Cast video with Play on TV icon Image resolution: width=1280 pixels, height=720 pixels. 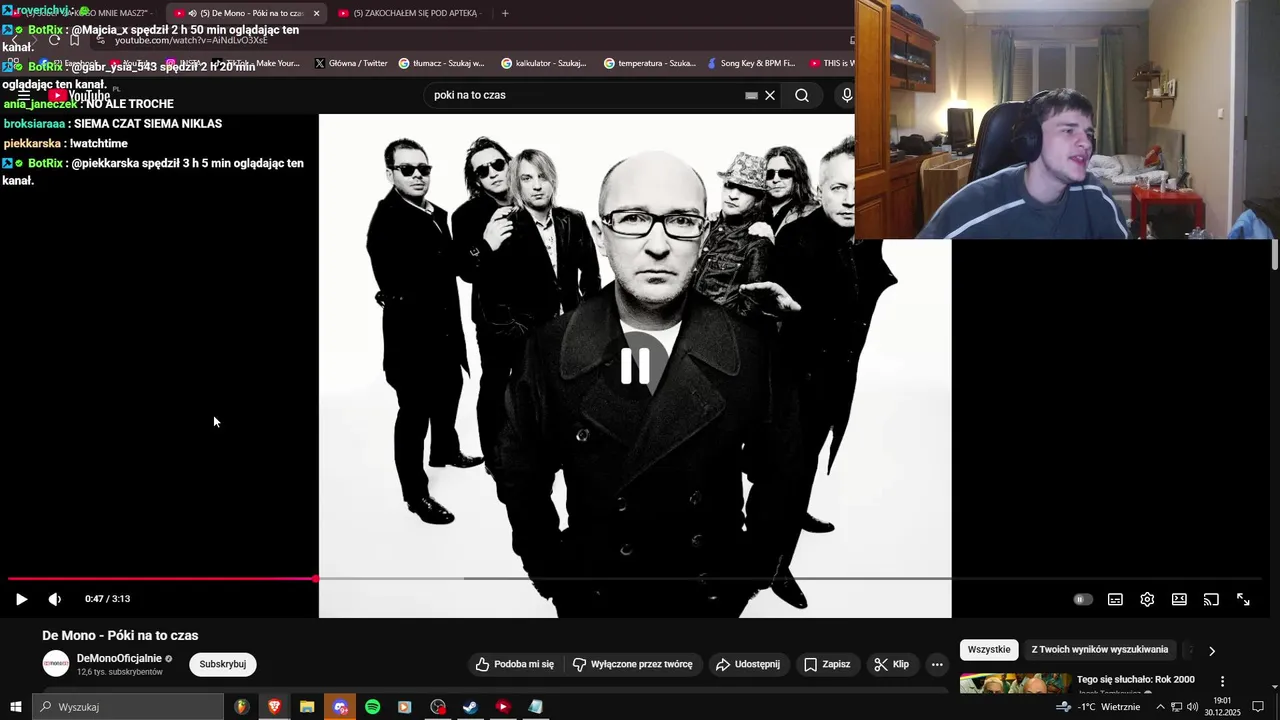click(1211, 599)
